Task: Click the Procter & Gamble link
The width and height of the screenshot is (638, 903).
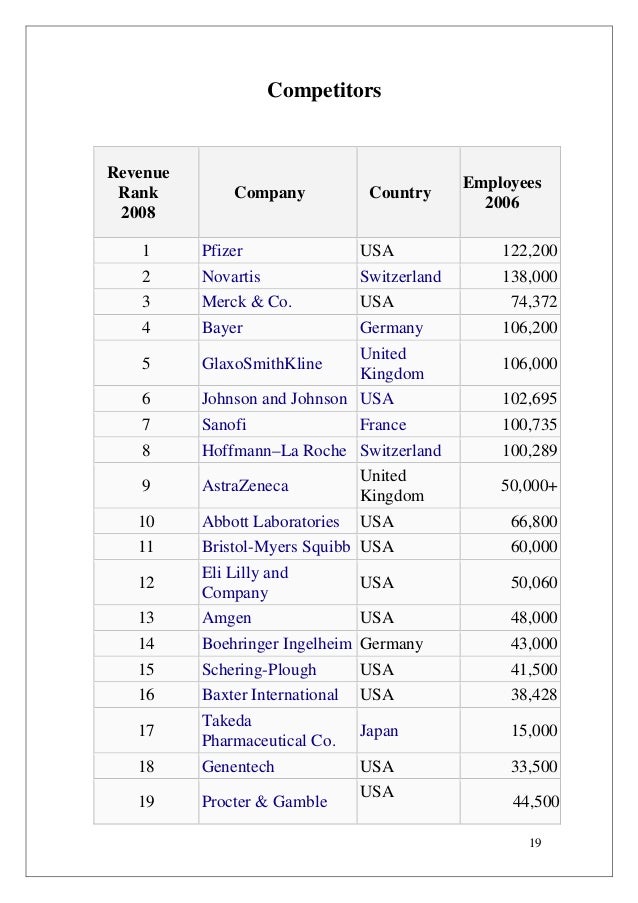Action: click(x=265, y=802)
